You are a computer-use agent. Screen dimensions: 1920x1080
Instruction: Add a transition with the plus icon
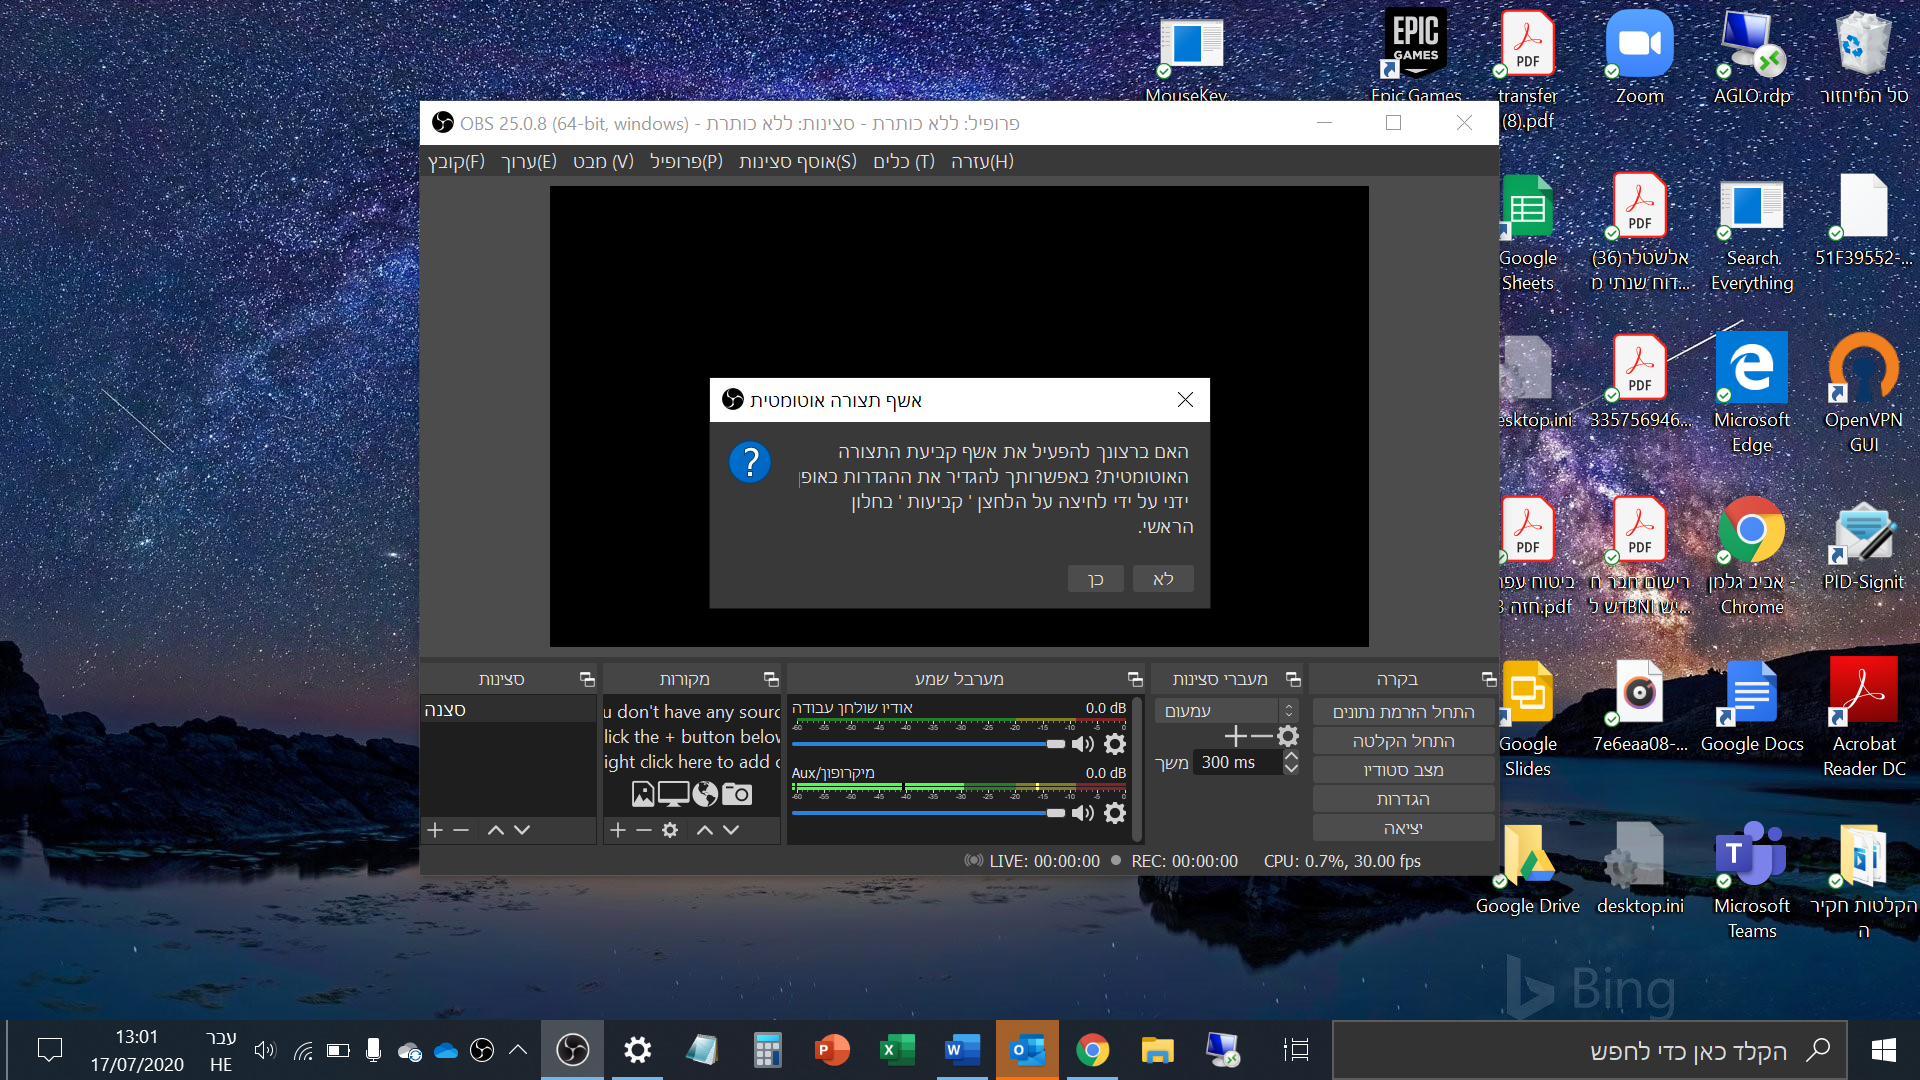click(x=1235, y=737)
